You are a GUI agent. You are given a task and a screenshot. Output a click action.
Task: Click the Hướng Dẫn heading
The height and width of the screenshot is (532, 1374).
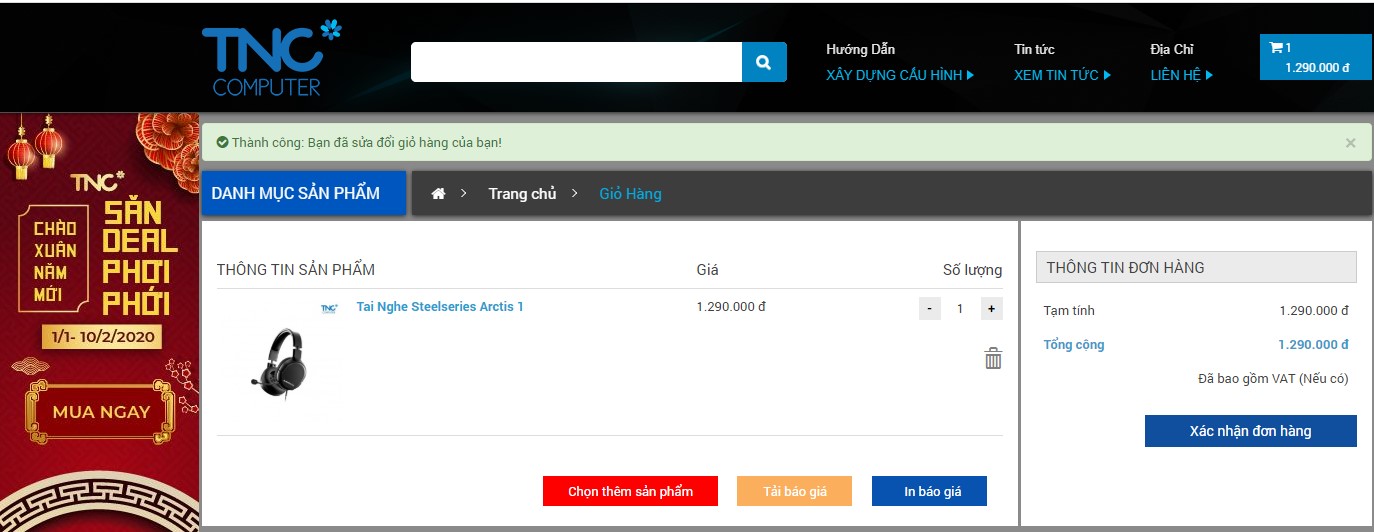[861, 49]
